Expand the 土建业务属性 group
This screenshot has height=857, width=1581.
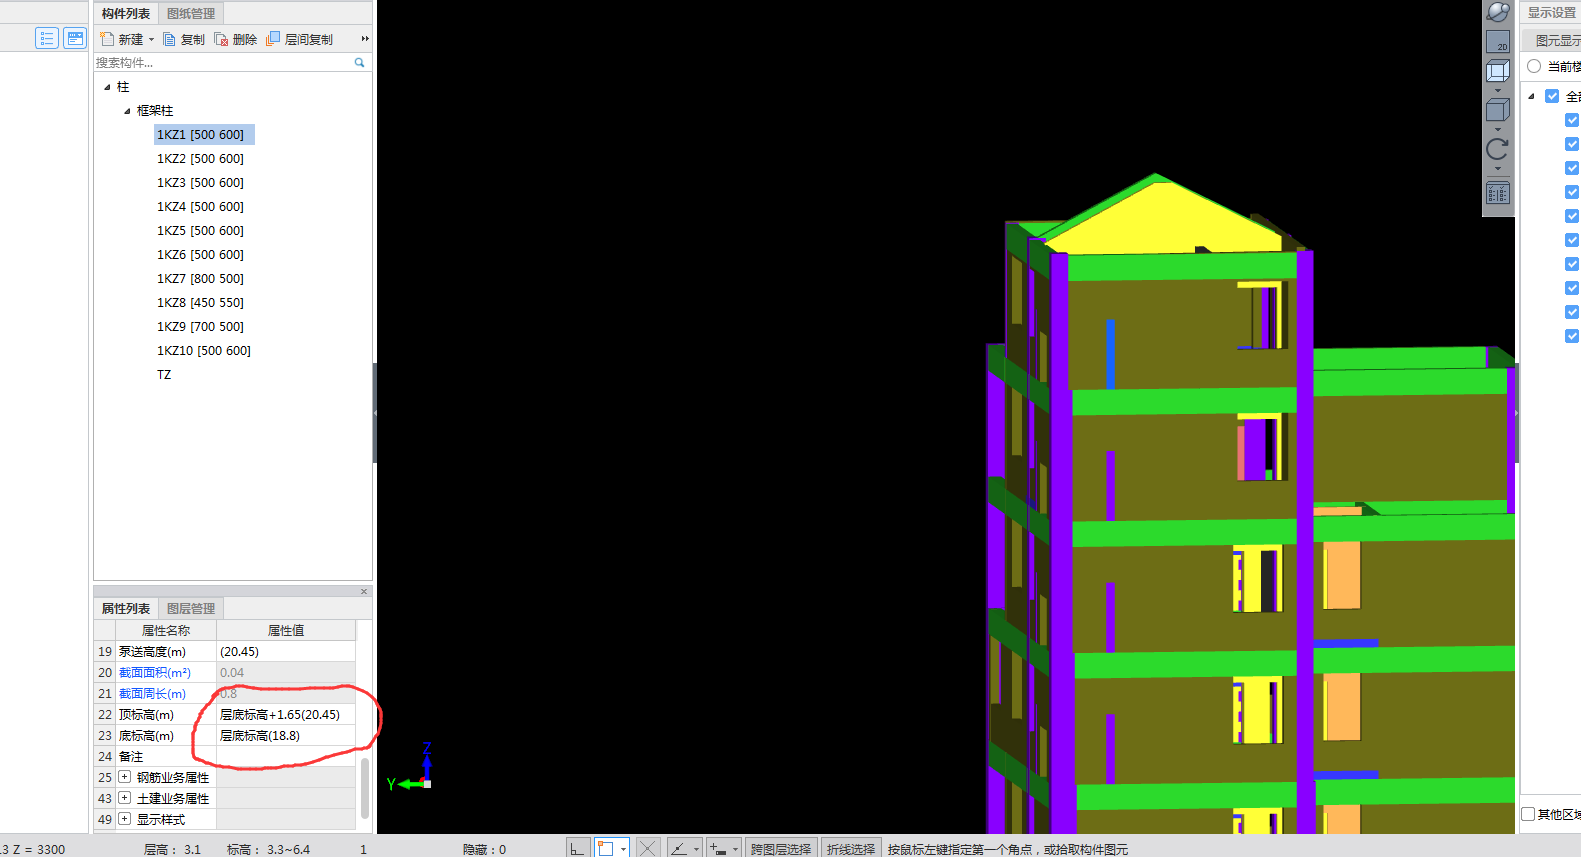125,798
